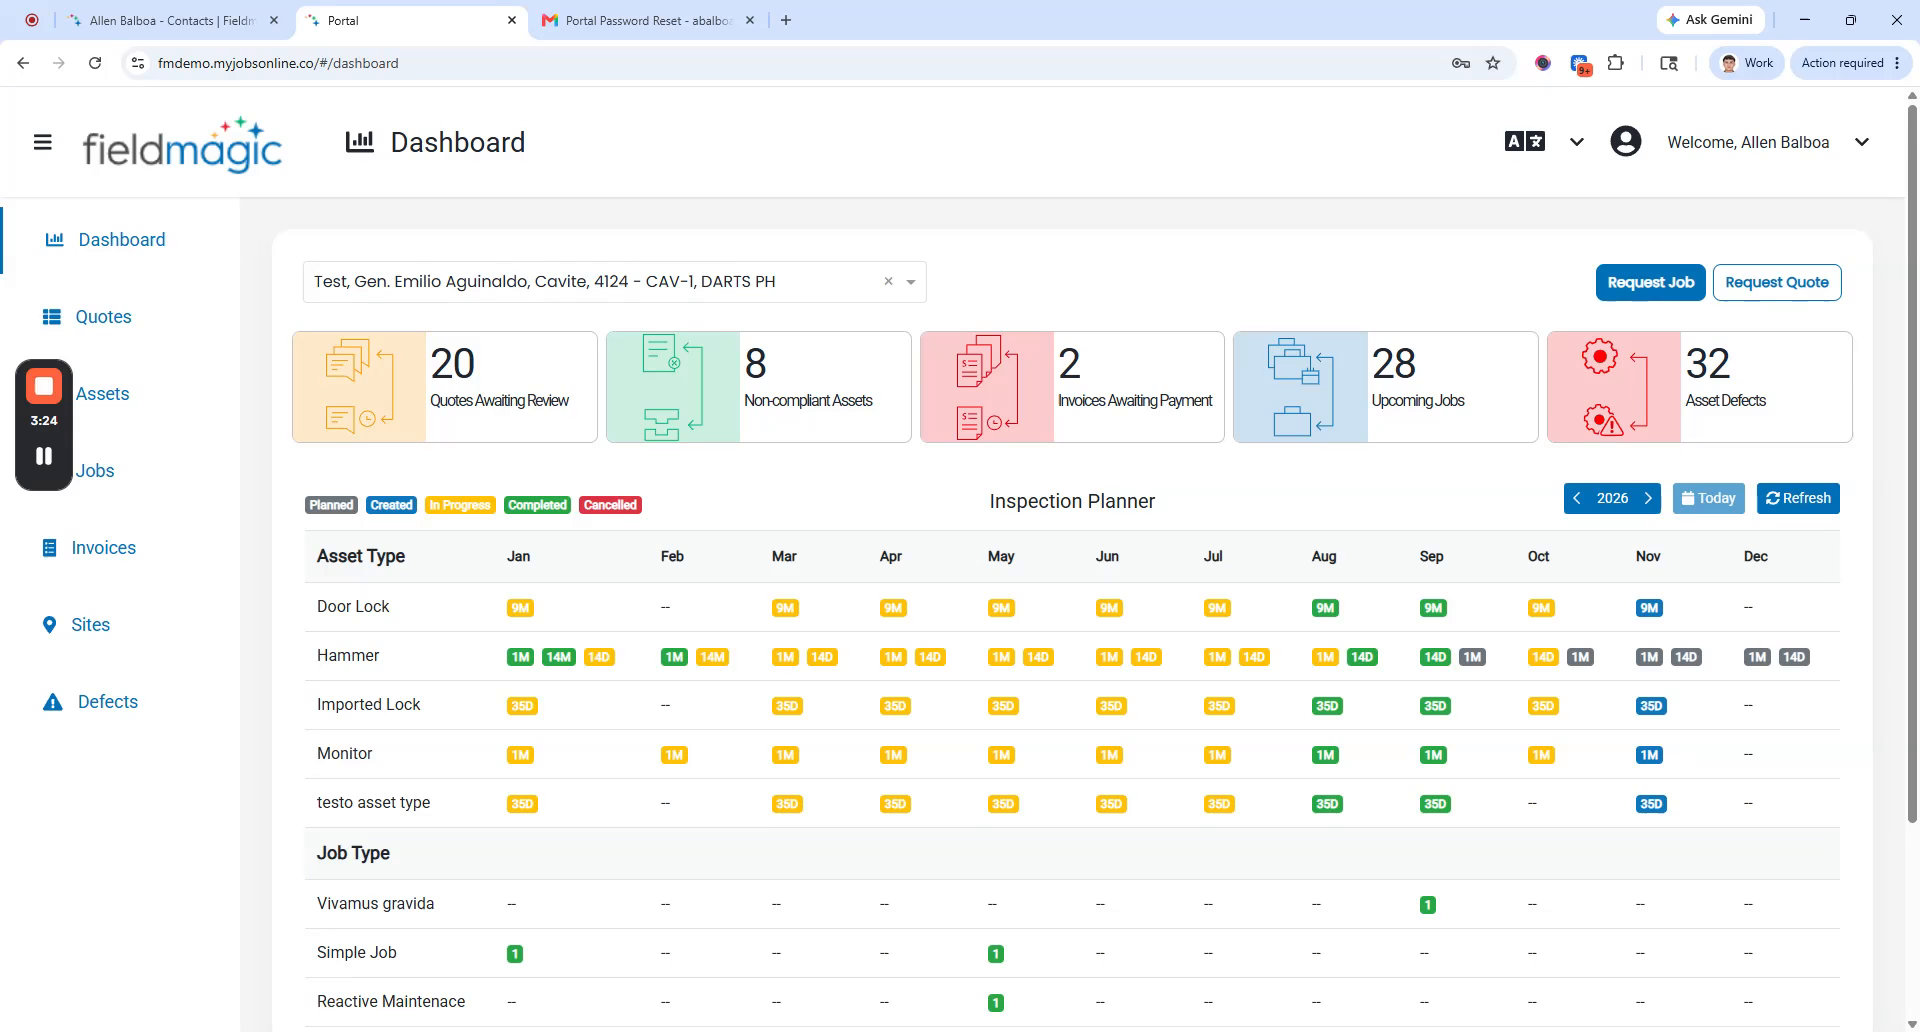Image resolution: width=1920 pixels, height=1032 pixels.
Task: Expand the language dropdown chevron
Action: point(1577,142)
